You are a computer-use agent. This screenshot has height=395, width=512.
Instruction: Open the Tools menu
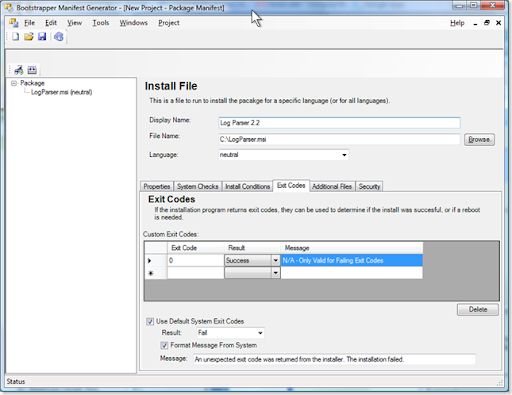[101, 23]
